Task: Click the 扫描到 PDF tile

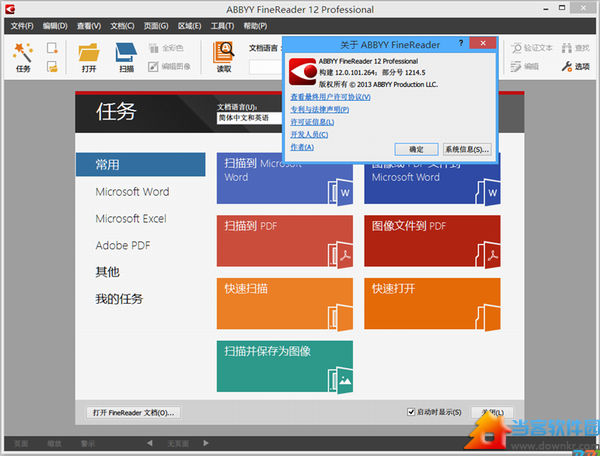Action: 285,241
